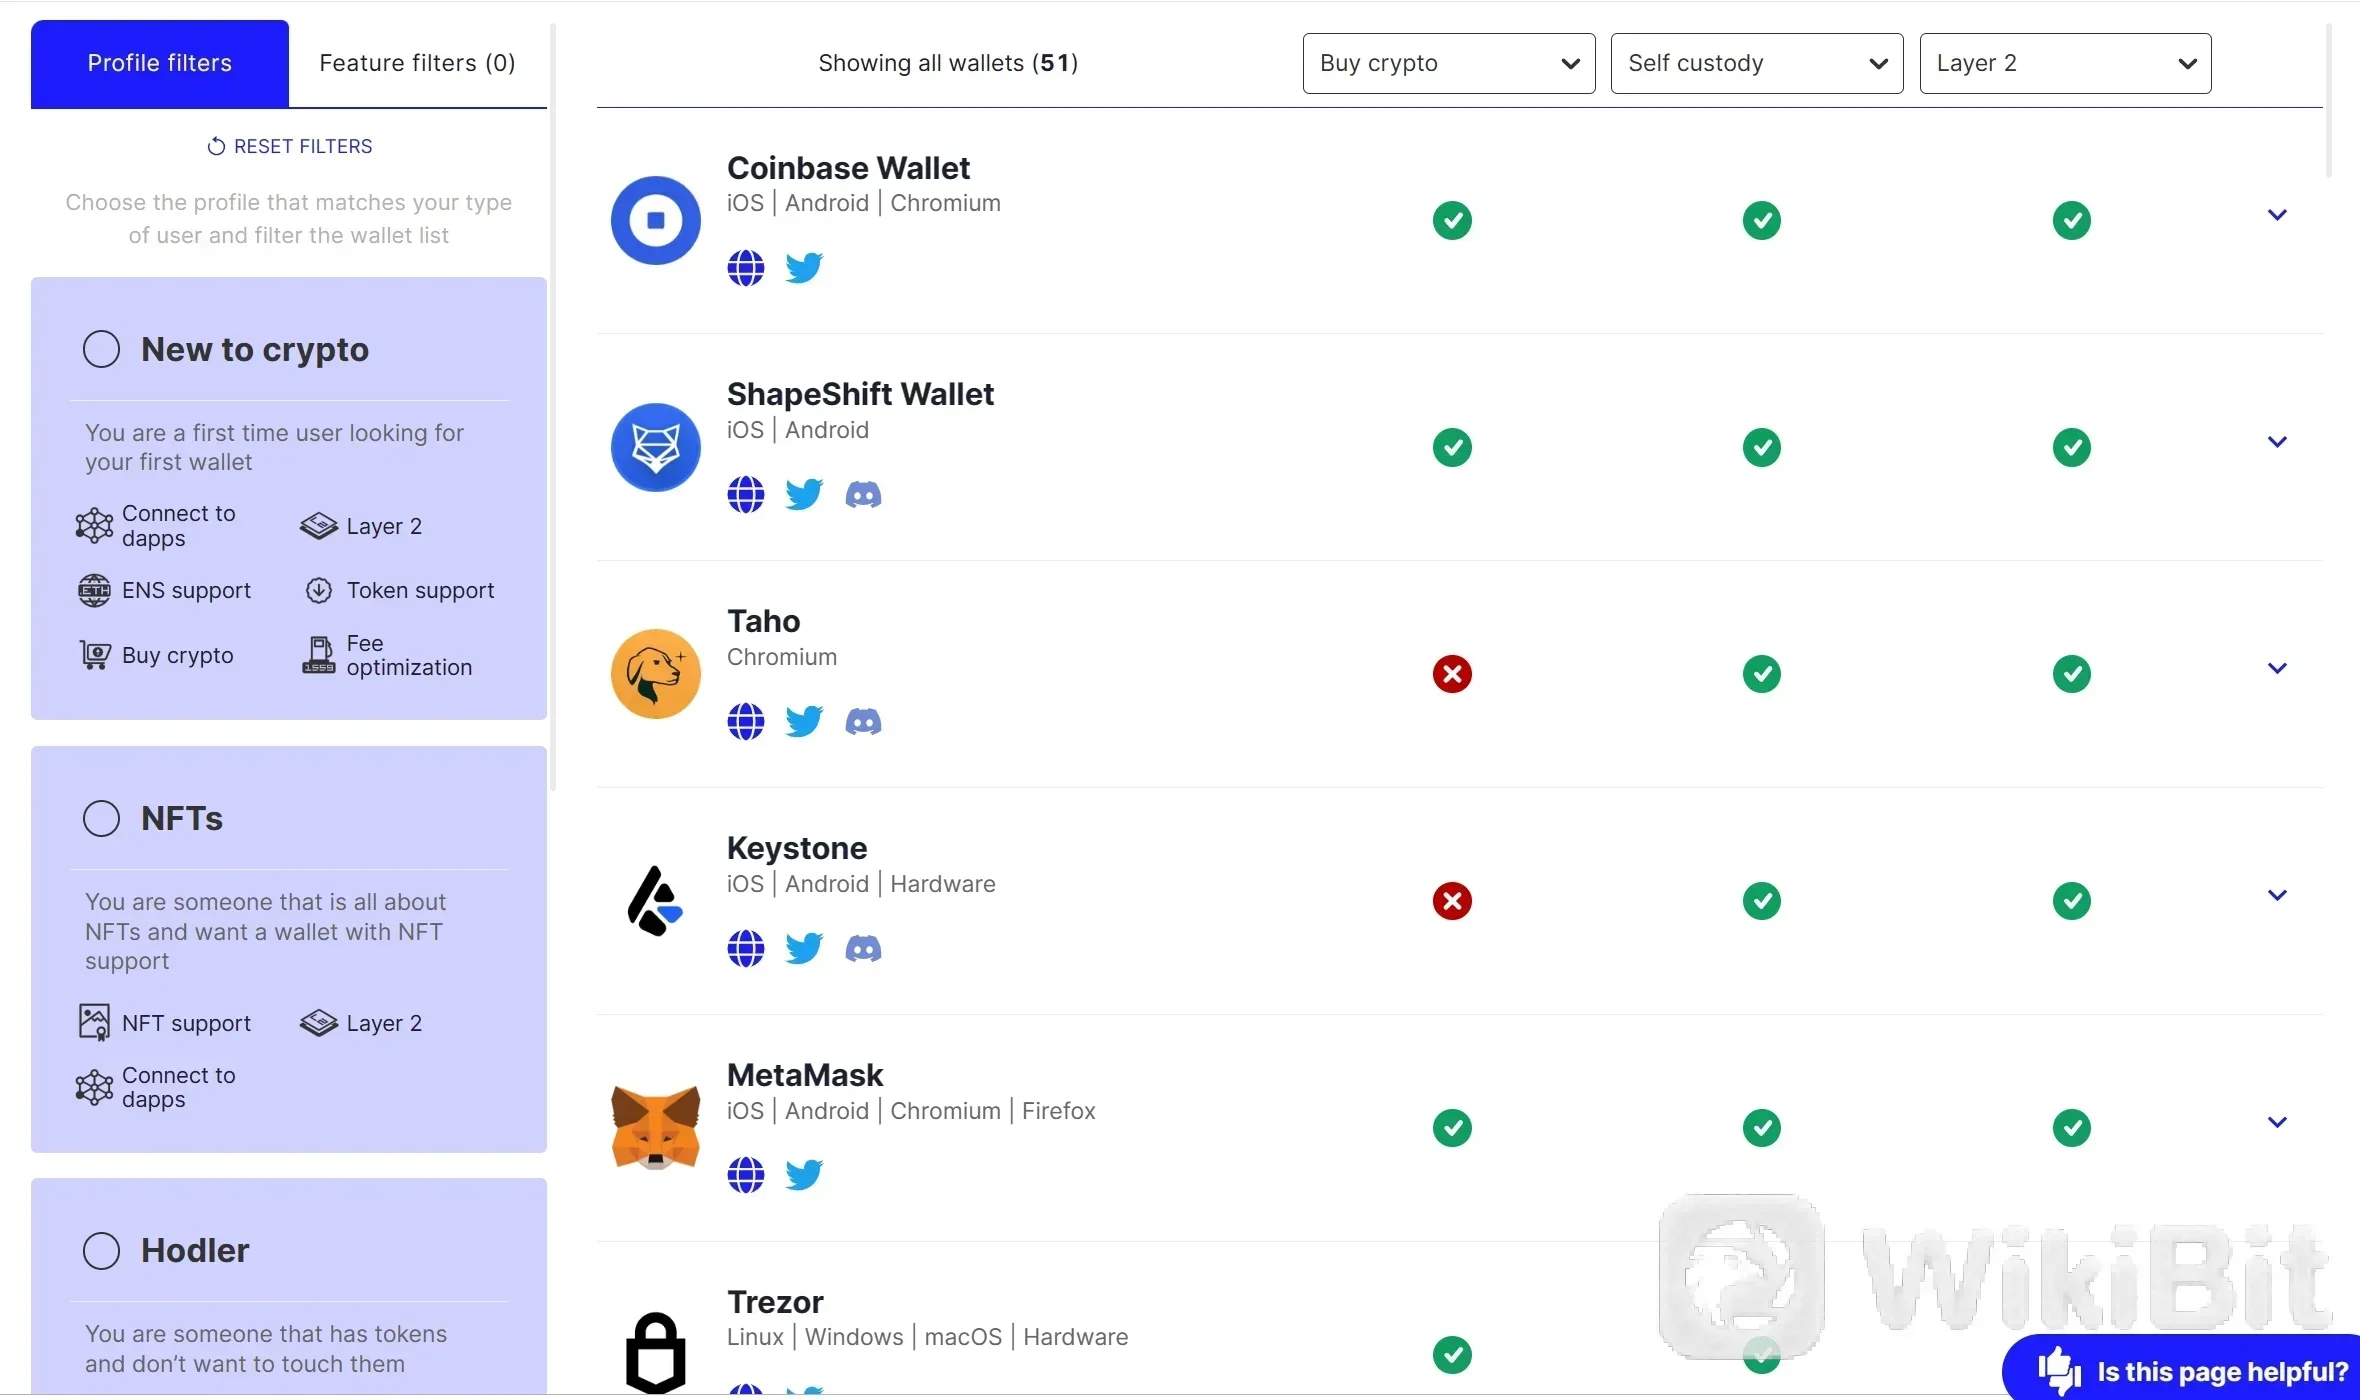
Task: Click the Keystone logo
Action: click(x=656, y=902)
